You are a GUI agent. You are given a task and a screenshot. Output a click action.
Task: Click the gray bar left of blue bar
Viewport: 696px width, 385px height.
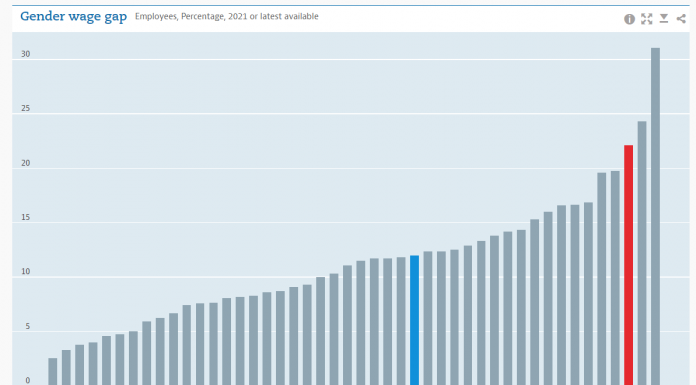pyautogui.click(x=401, y=321)
